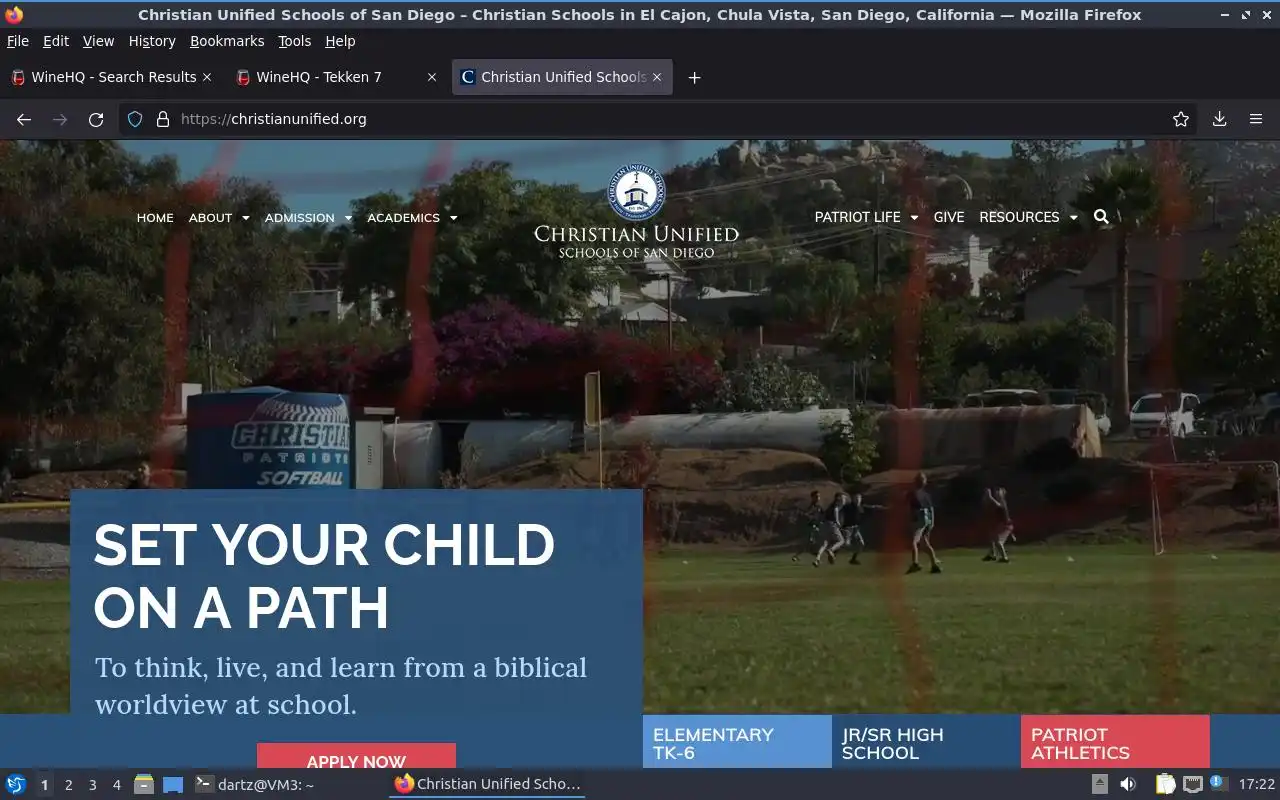Screen dimensions: 1280x800
Task: Switch to workspace 3
Action: click(92, 785)
